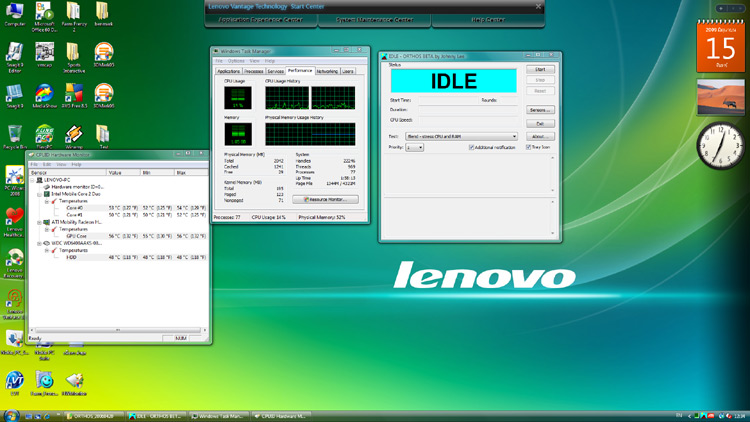750x422 pixels.
Task: Open the smiley face folder desktop icon
Action: [x=44, y=383]
